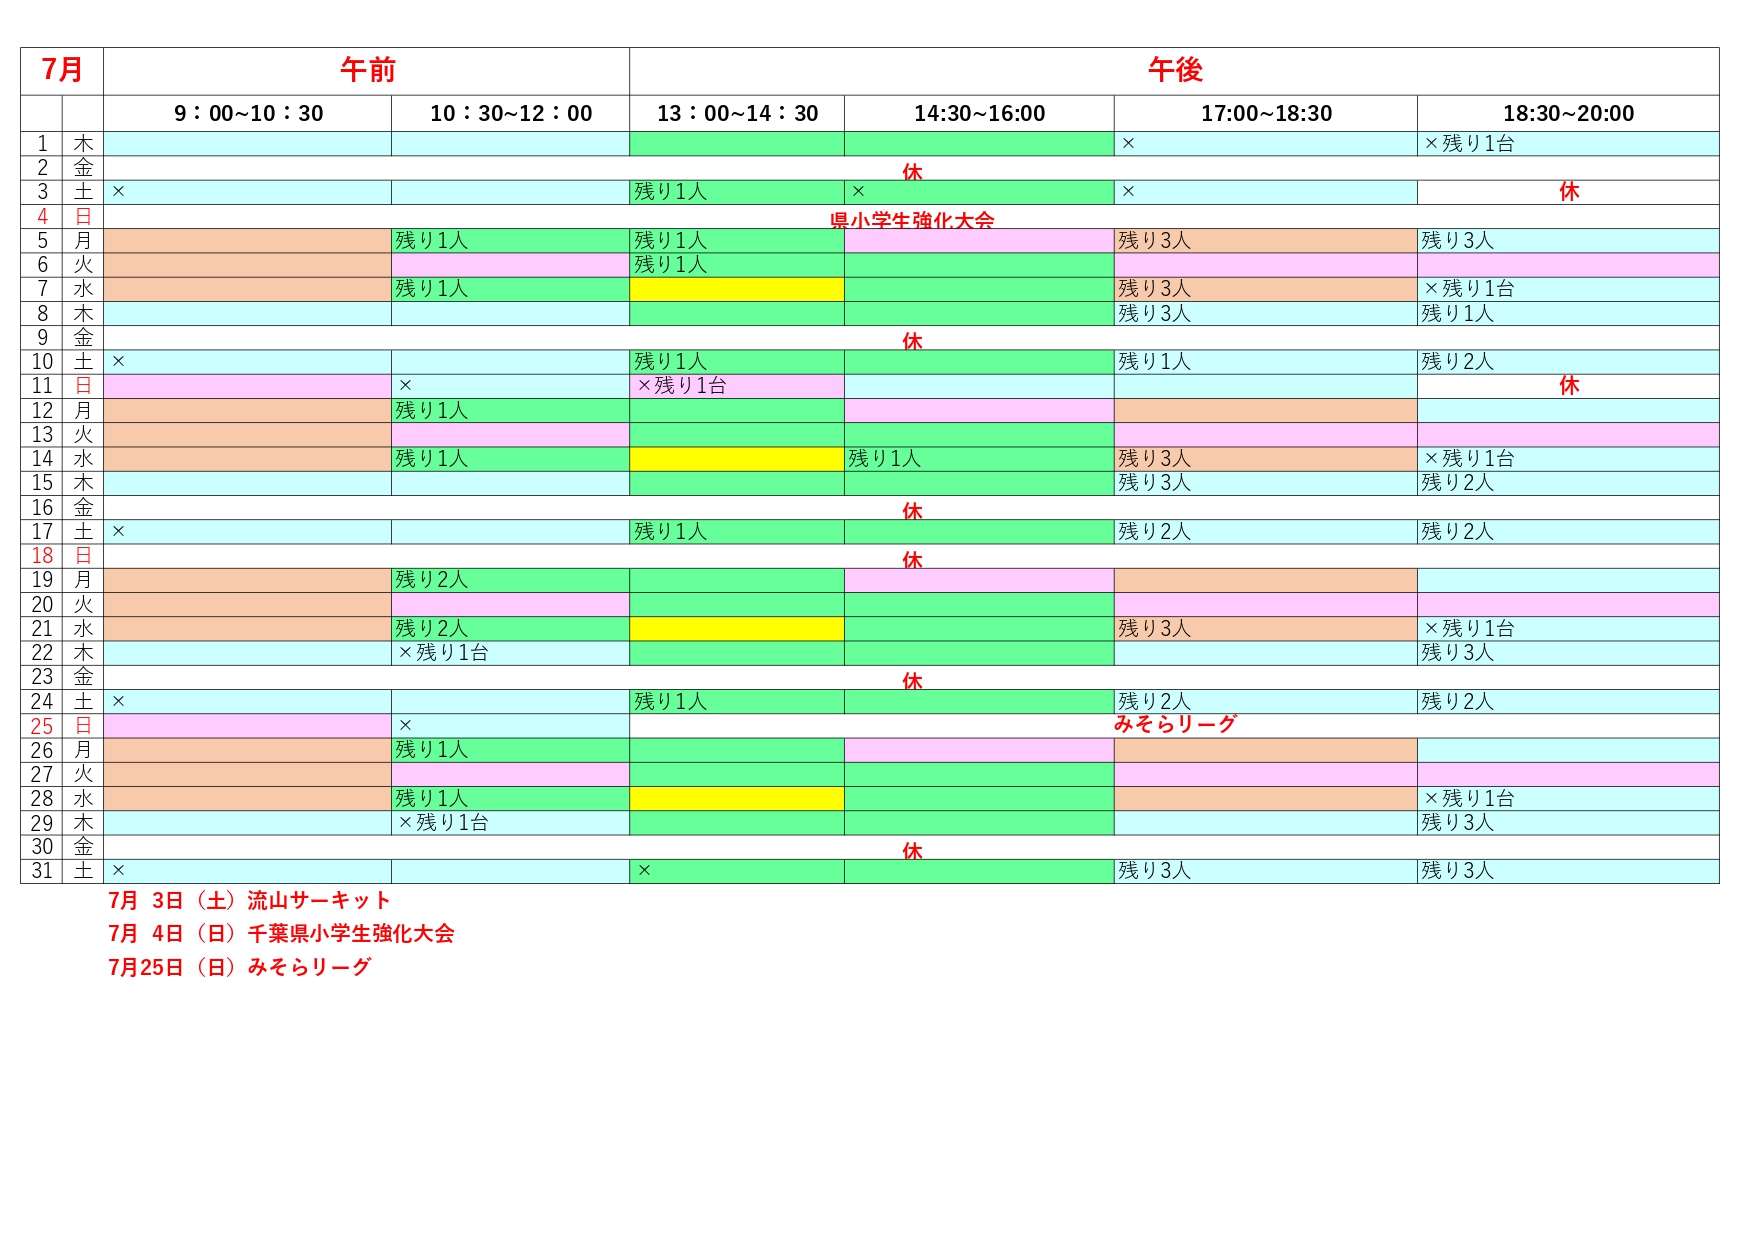Click "残り1人" in the 8th row 18:30 slot
This screenshot has height=1240, width=1754.
[x=1457, y=314]
